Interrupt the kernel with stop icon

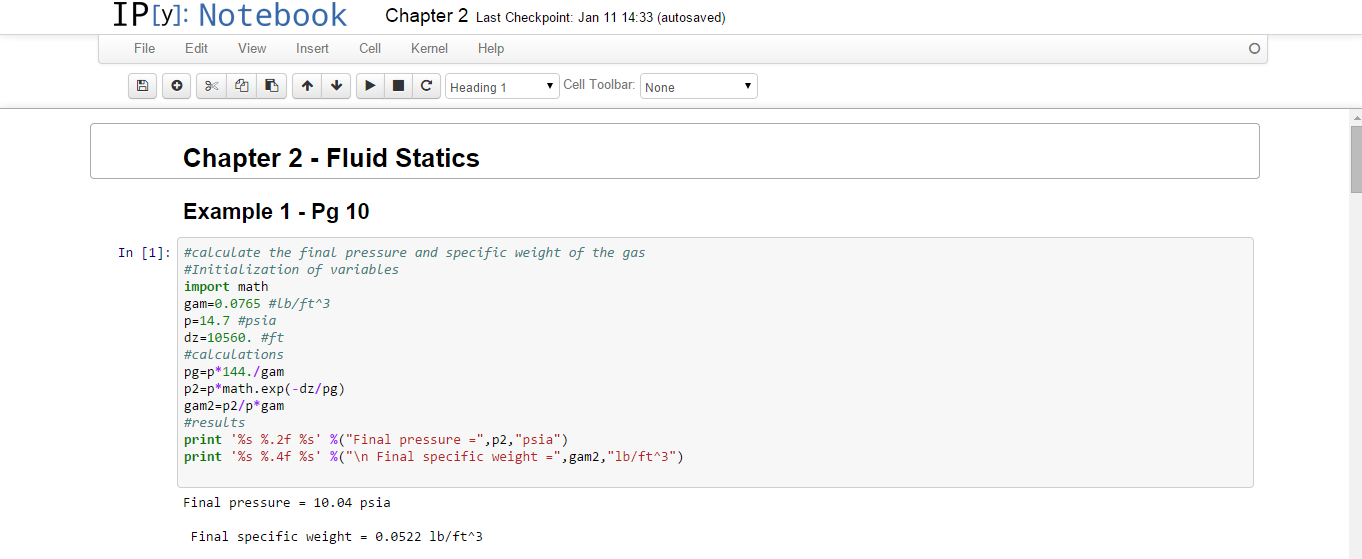click(398, 87)
